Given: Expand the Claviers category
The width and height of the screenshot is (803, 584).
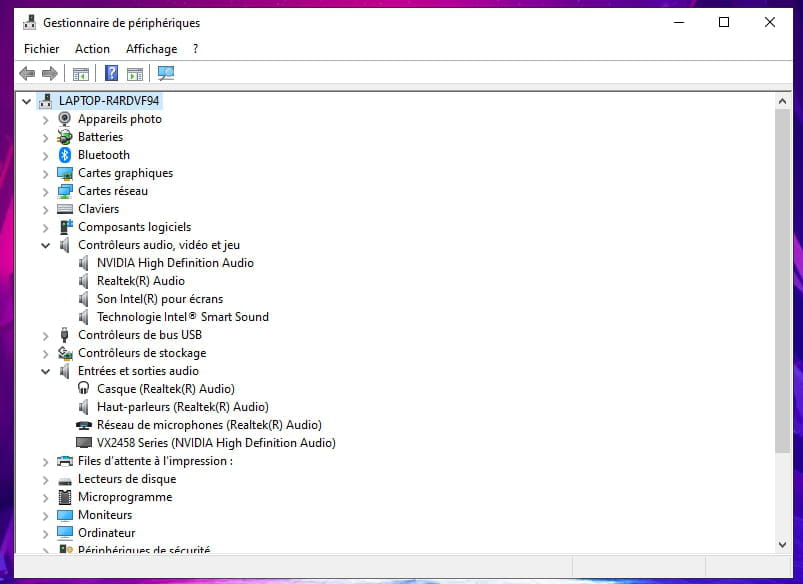Looking at the screenshot, I should click(x=46, y=210).
